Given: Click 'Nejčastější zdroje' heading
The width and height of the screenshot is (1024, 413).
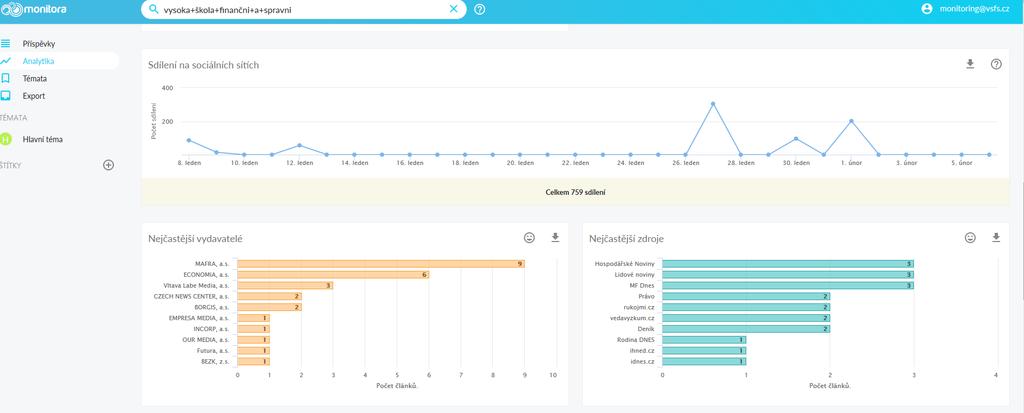Looking at the screenshot, I should point(626,239).
